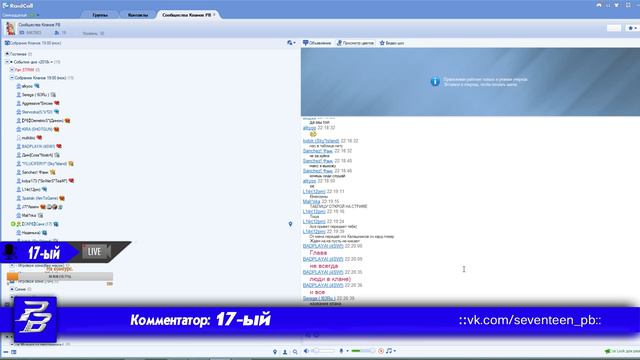Click the RaidCall logo in title bar
The height and width of the screenshot is (360, 640).
[x=18, y=6]
